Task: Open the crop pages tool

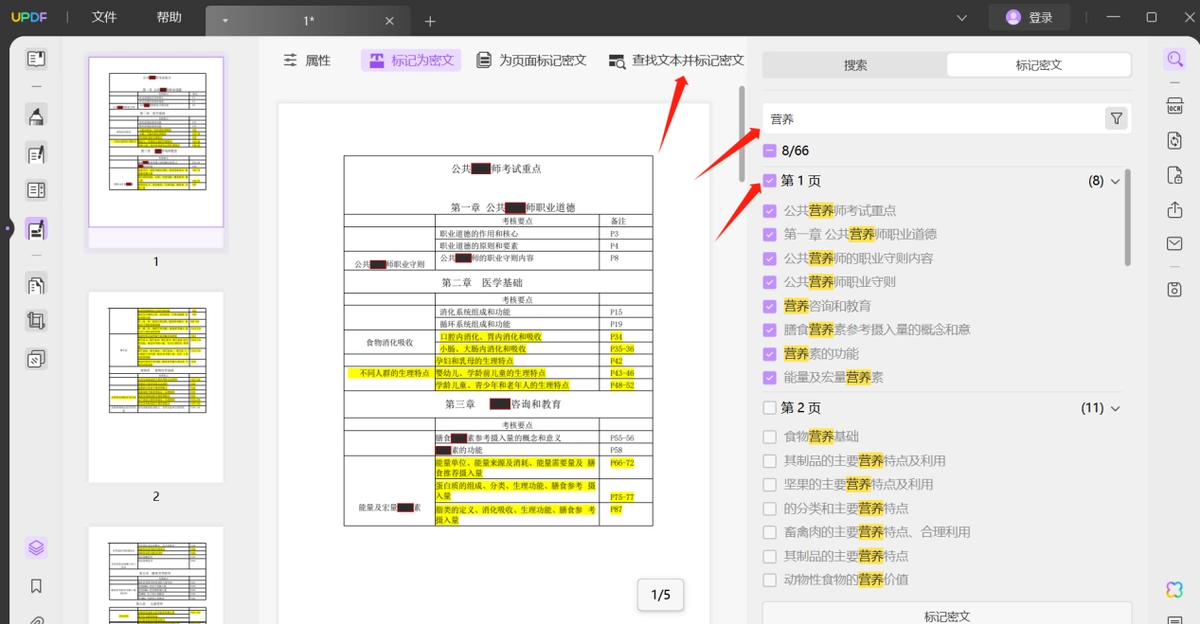Action: coord(36,321)
